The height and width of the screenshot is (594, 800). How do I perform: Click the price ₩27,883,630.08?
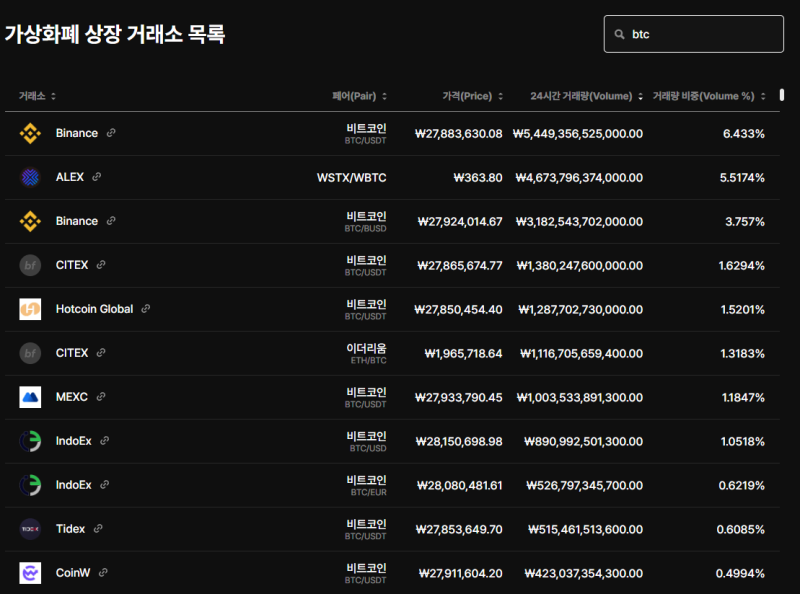tap(459, 134)
